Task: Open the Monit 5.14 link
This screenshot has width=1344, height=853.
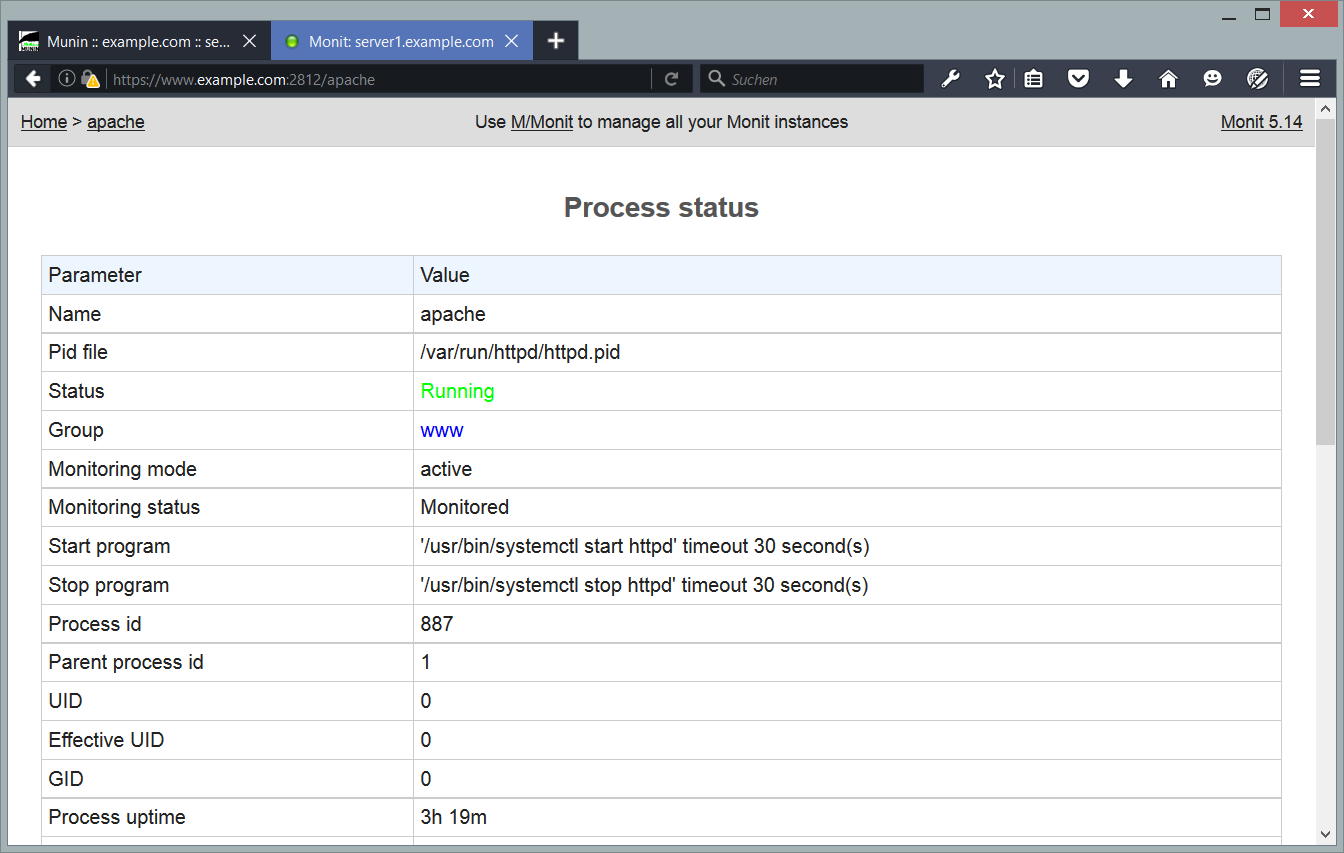Action: 1262,122
